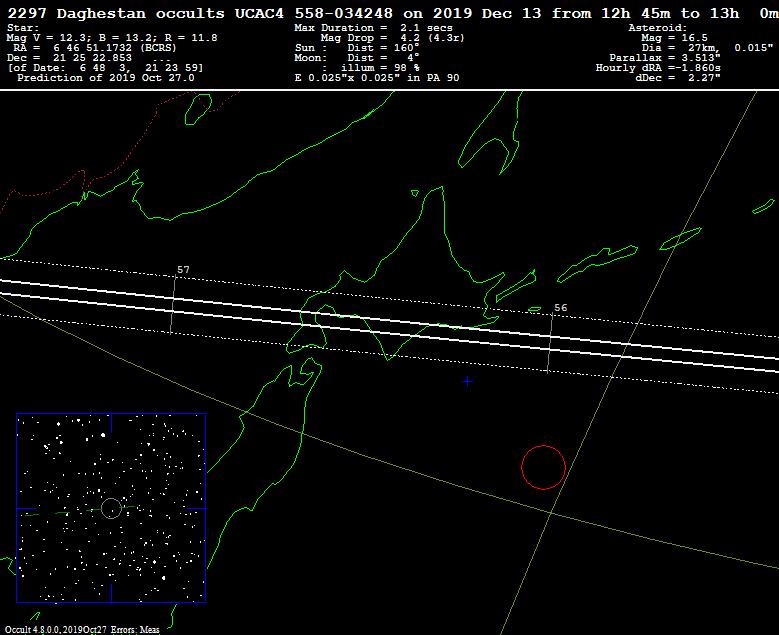Image resolution: width=779 pixels, height=635 pixels.
Task: Click the 'RA = 6 46 51.1732 (BCRS)' value
Action: coord(95,48)
